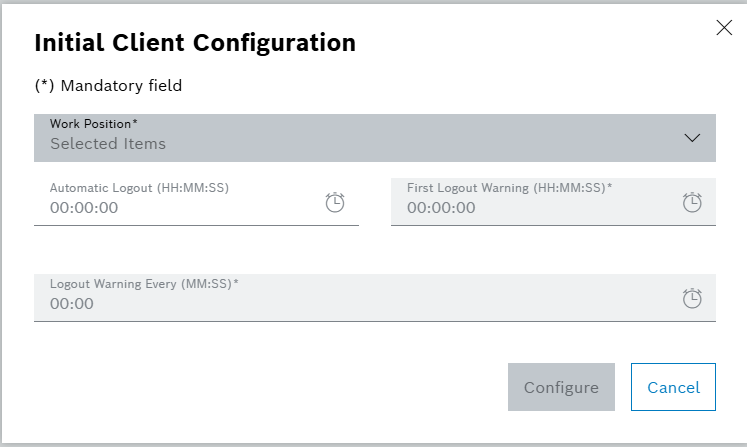The image size is (747, 447).
Task: Select the First Logout Warning (HH:MM:SS) label
Action: point(509,187)
